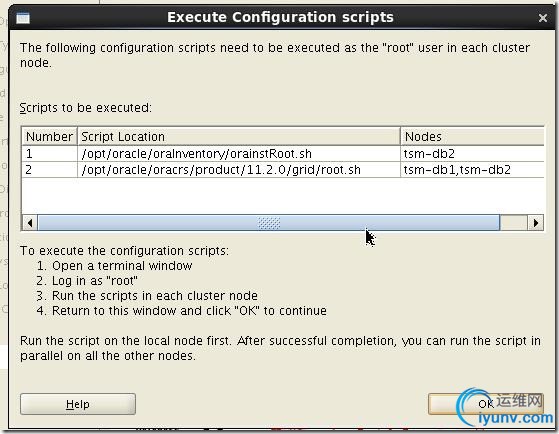Viewport: 559px width, 434px height.
Task: Close the Execute Configuration scripts dialog
Action: coord(543,18)
